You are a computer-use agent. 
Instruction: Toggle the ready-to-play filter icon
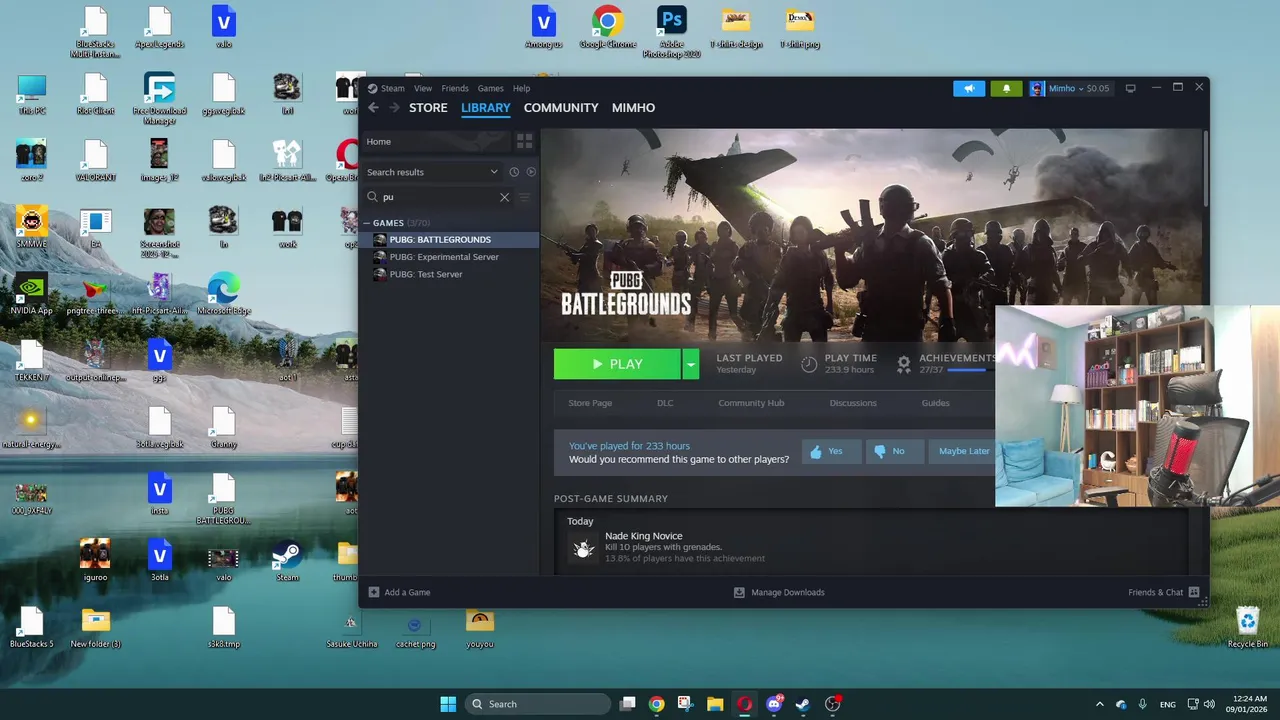point(531,172)
